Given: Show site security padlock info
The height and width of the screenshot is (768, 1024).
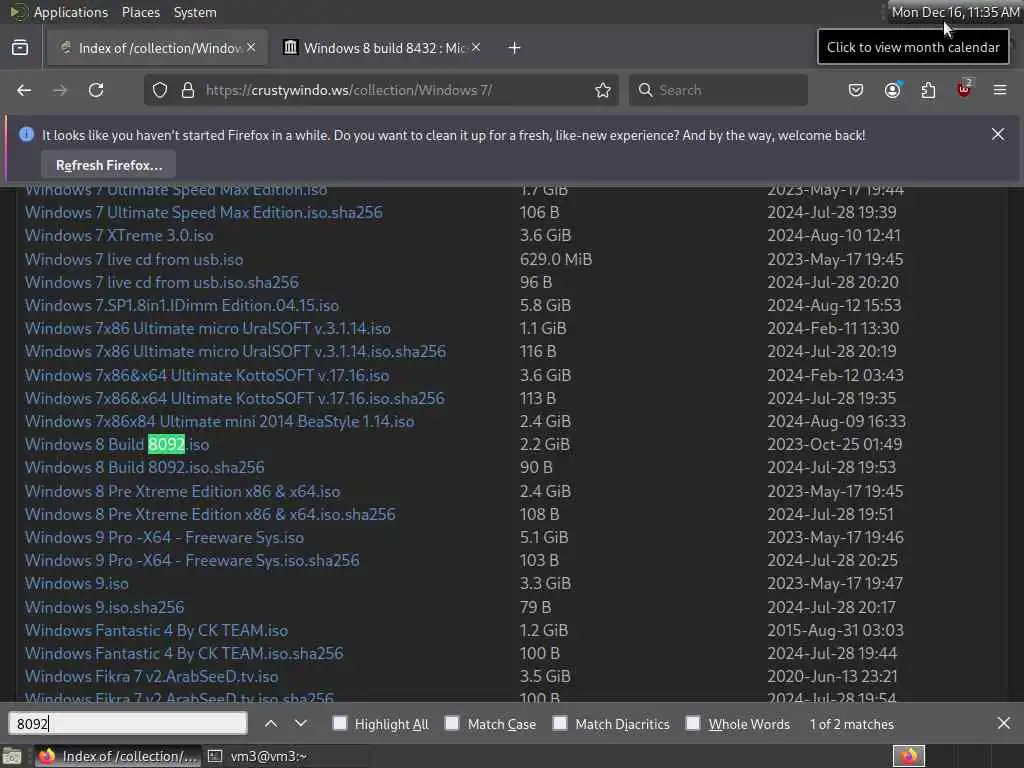Looking at the screenshot, I should pyautogui.click(x=188, y=90).
